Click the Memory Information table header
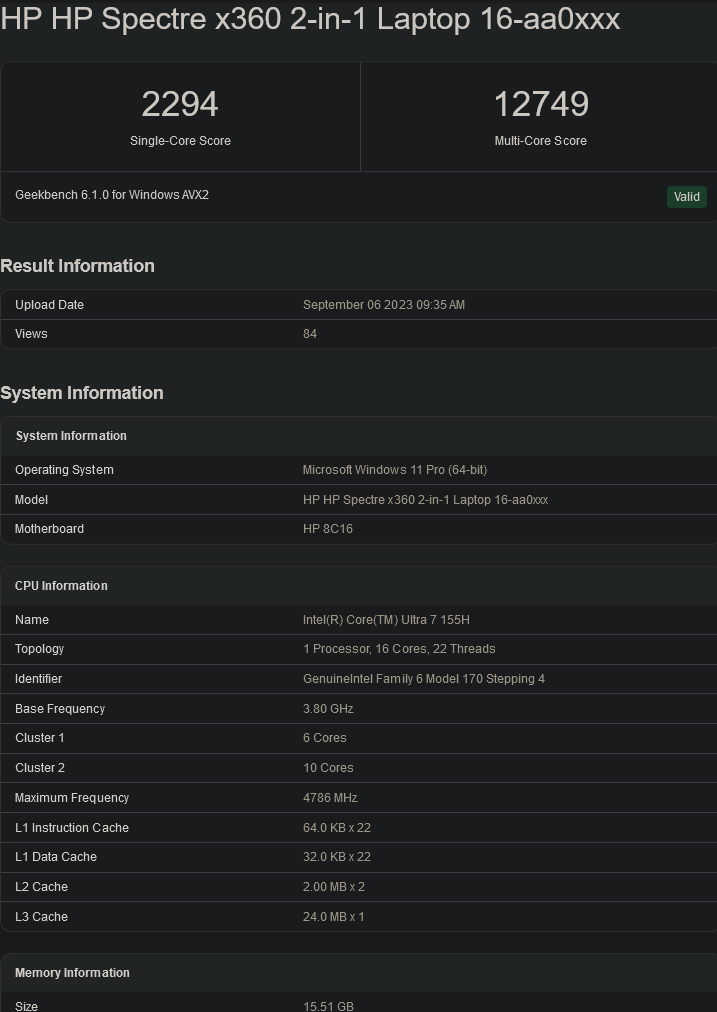 point(72,973)
